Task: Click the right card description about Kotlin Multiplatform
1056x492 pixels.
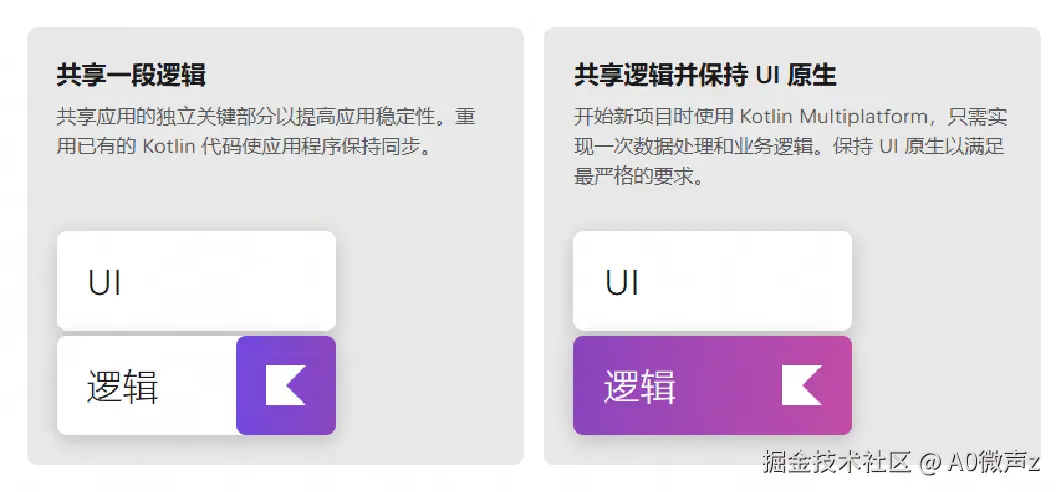Action: point(791,147)
